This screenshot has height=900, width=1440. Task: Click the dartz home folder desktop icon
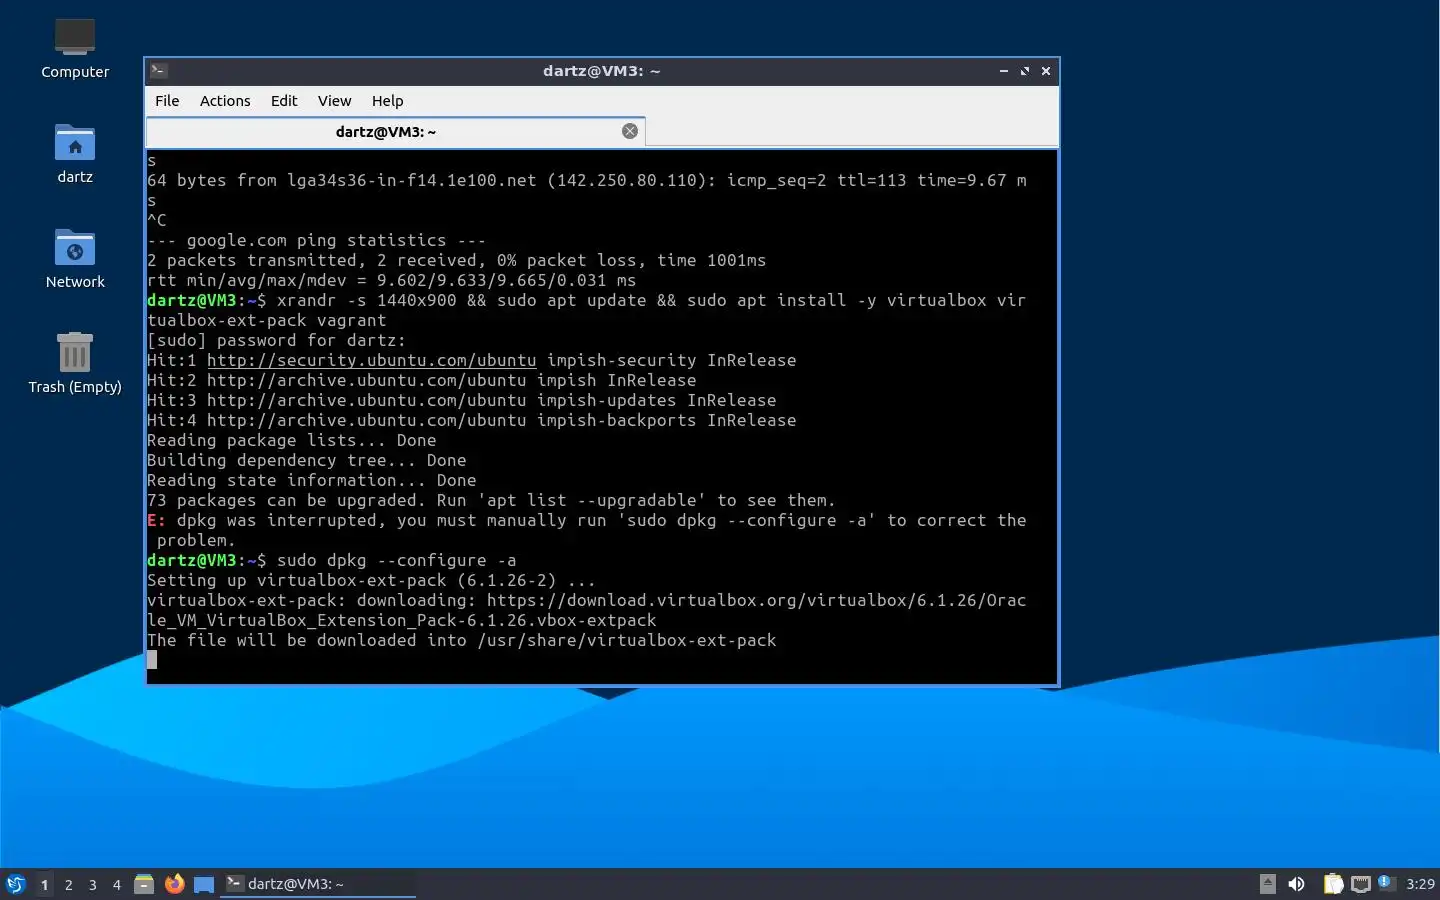pos(75,154)
